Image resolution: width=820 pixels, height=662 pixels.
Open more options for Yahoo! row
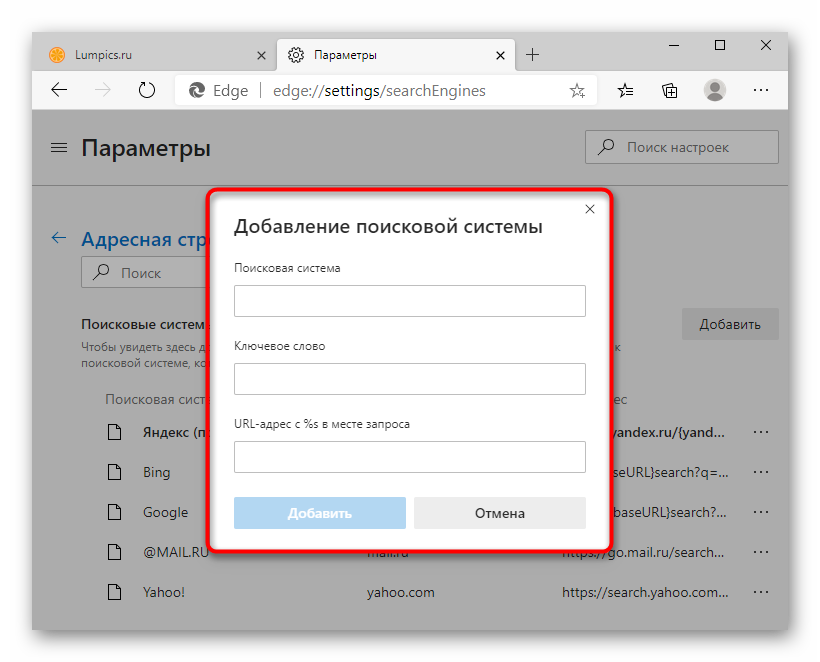click(x=761, y=592)
